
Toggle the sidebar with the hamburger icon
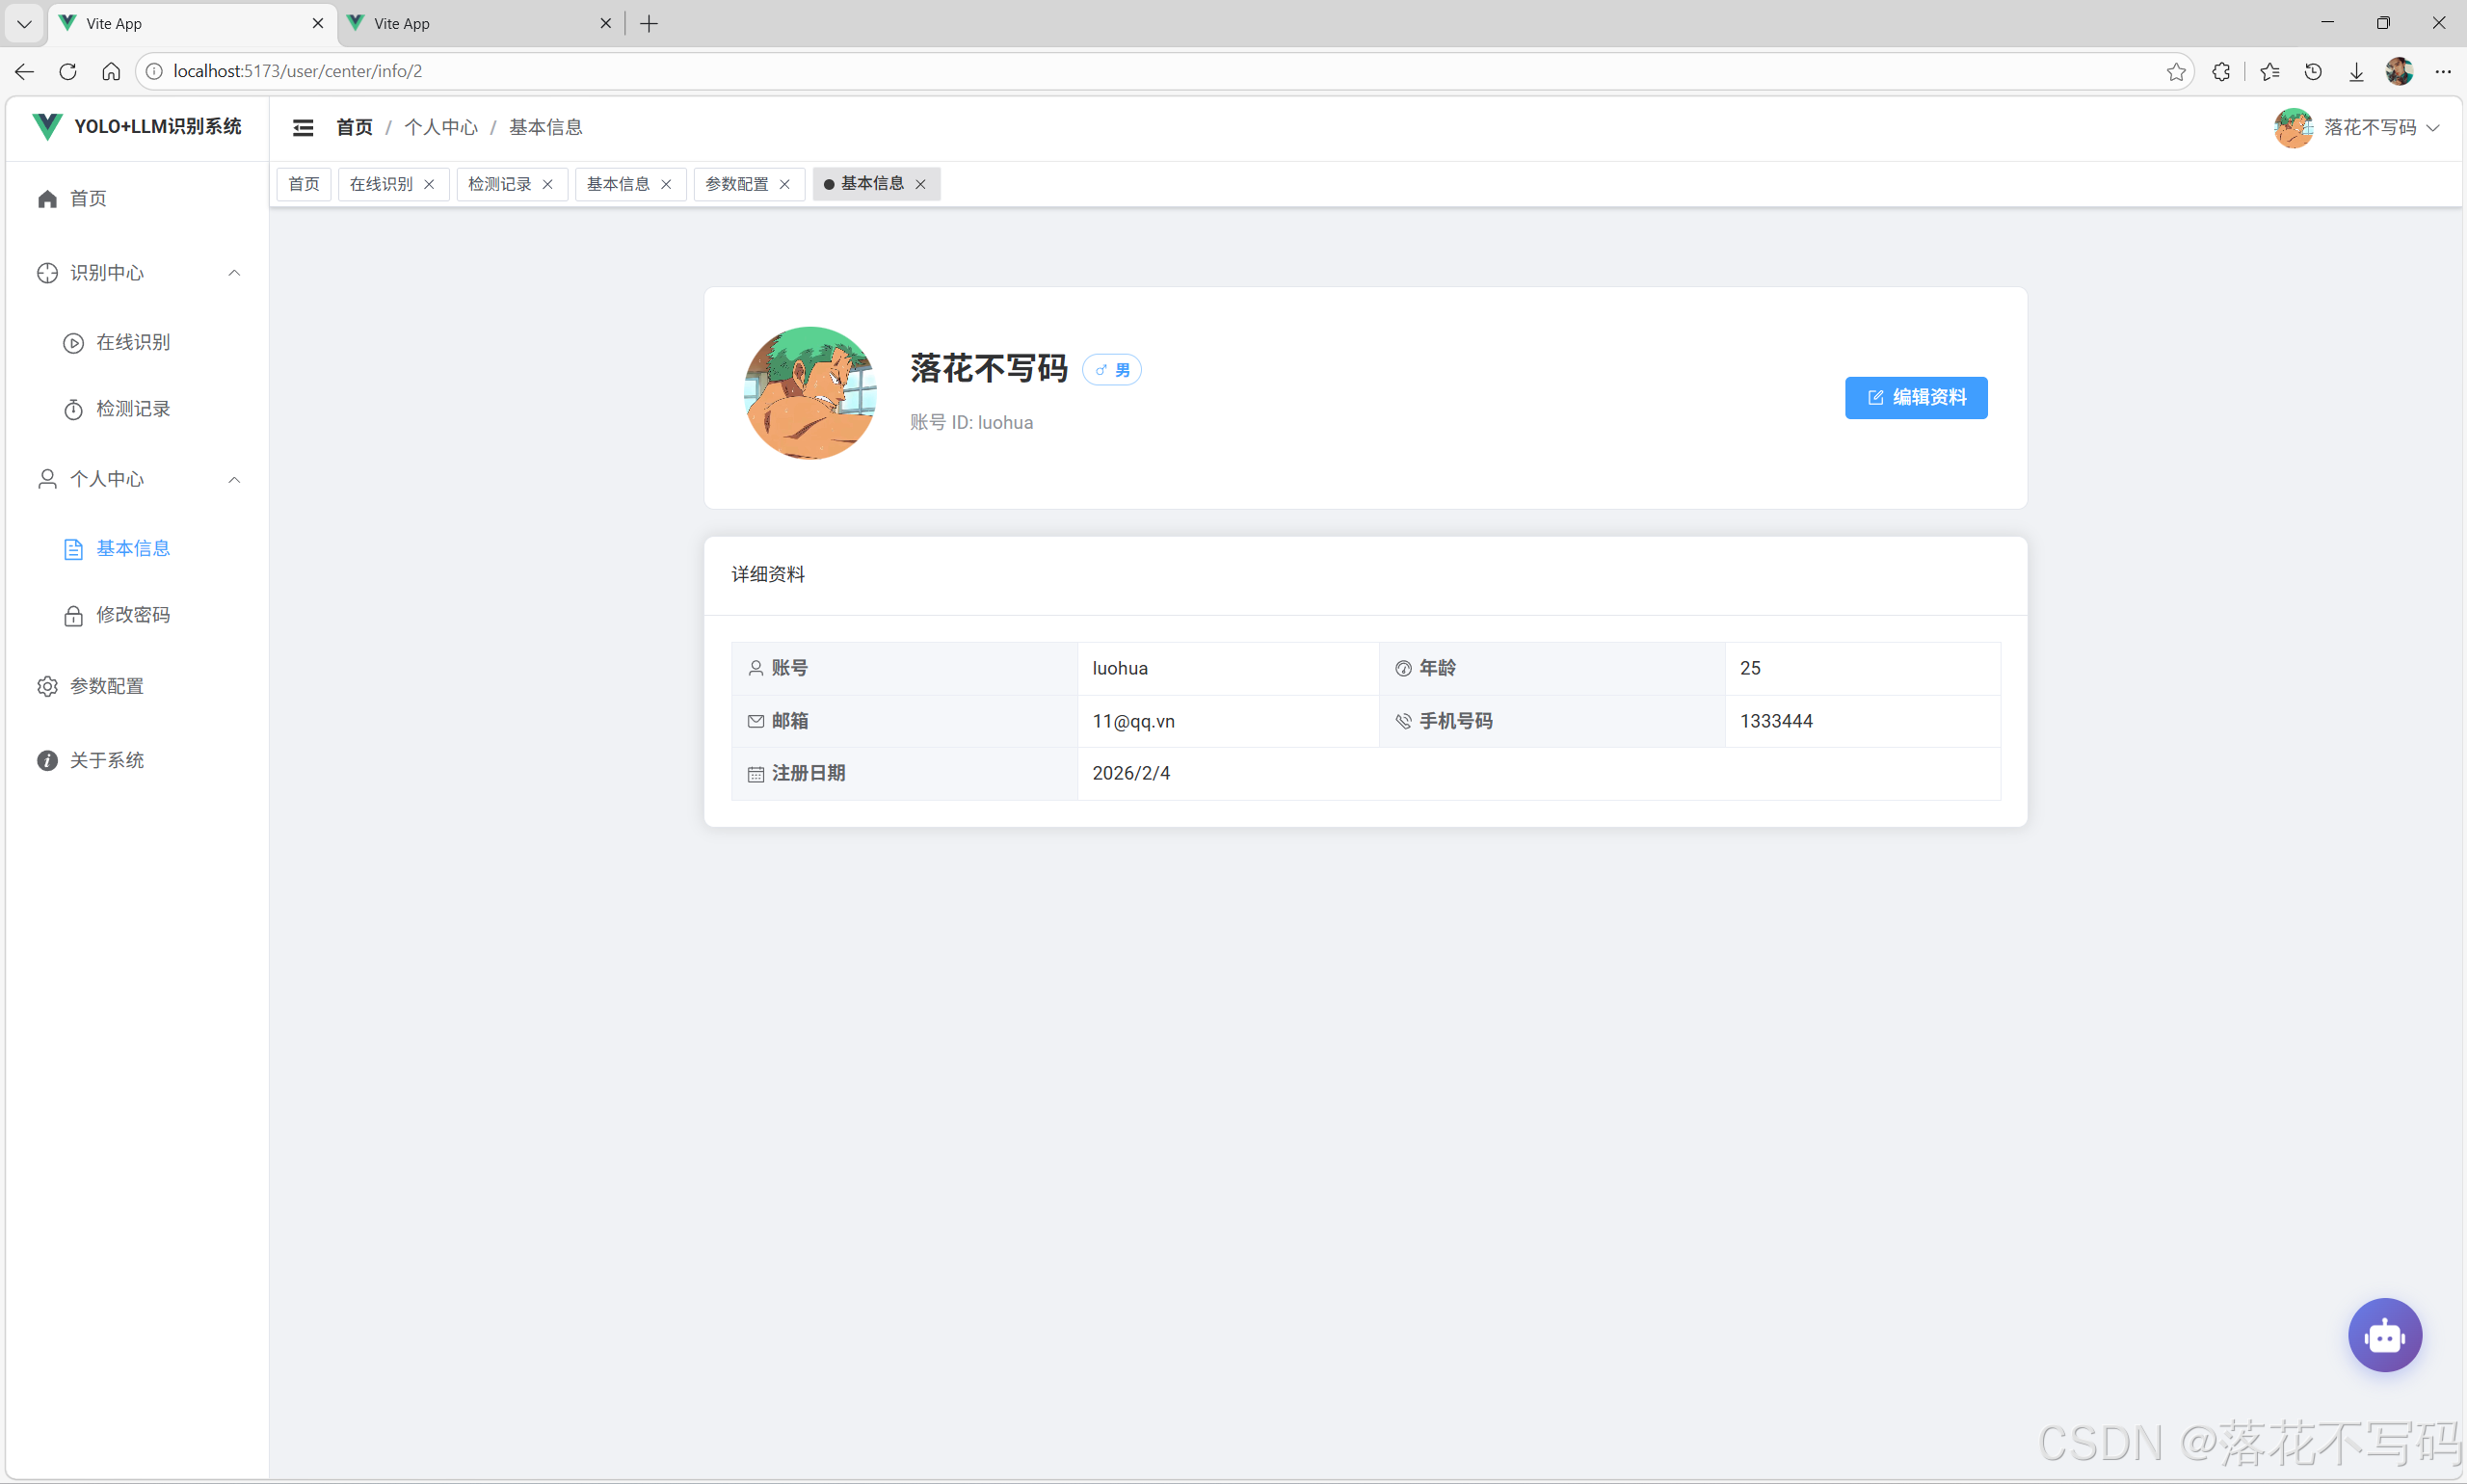(x=304, y=127)
